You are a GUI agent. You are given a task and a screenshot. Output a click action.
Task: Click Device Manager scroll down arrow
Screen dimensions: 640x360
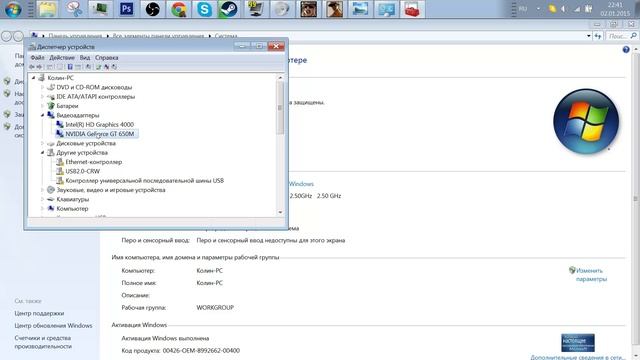point(280,212)
